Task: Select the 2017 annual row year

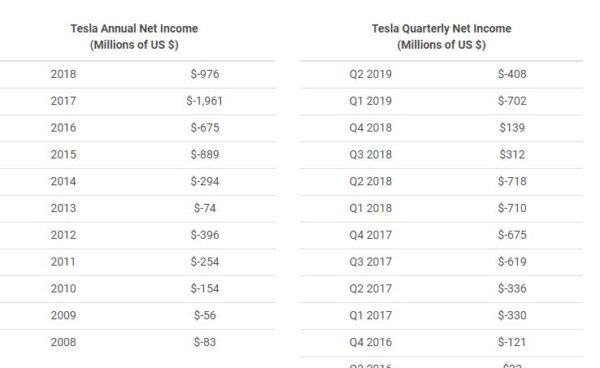Action: pyautogui.click(x=64, y=101)
